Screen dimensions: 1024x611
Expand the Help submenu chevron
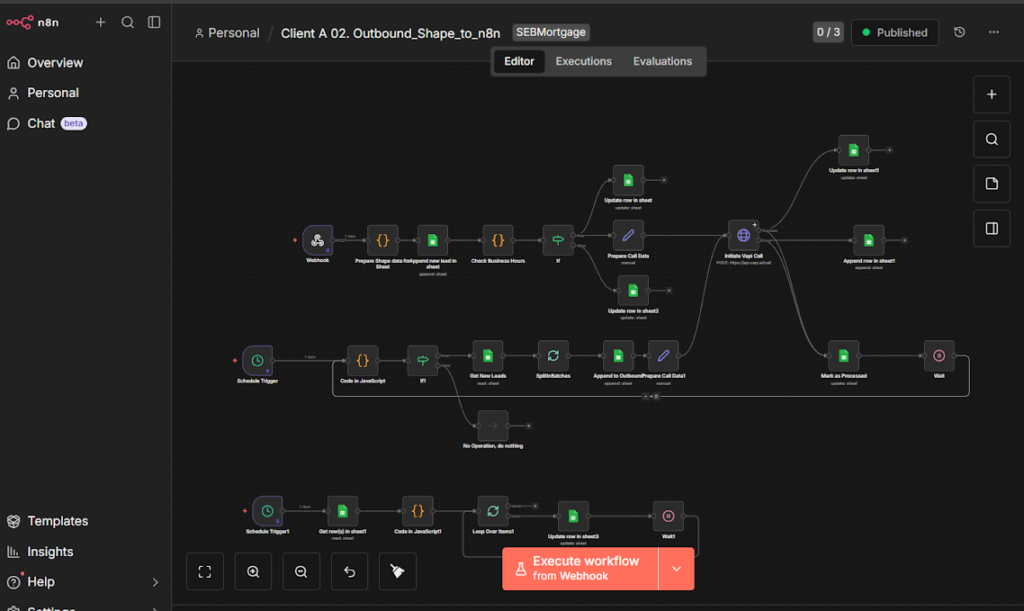pos(155,582)
